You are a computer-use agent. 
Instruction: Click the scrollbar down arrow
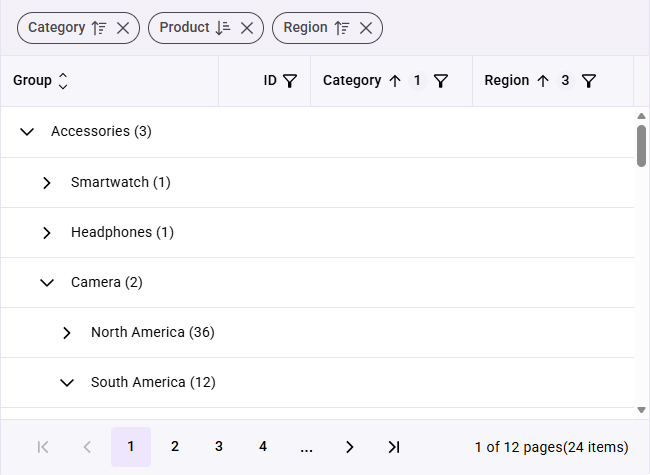641,410
